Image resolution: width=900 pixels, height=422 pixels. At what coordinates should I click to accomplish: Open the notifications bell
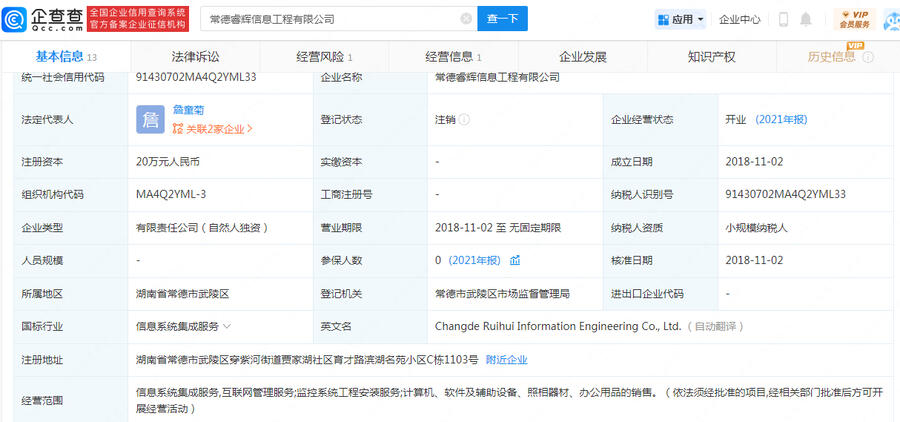[x=806, y=19]
